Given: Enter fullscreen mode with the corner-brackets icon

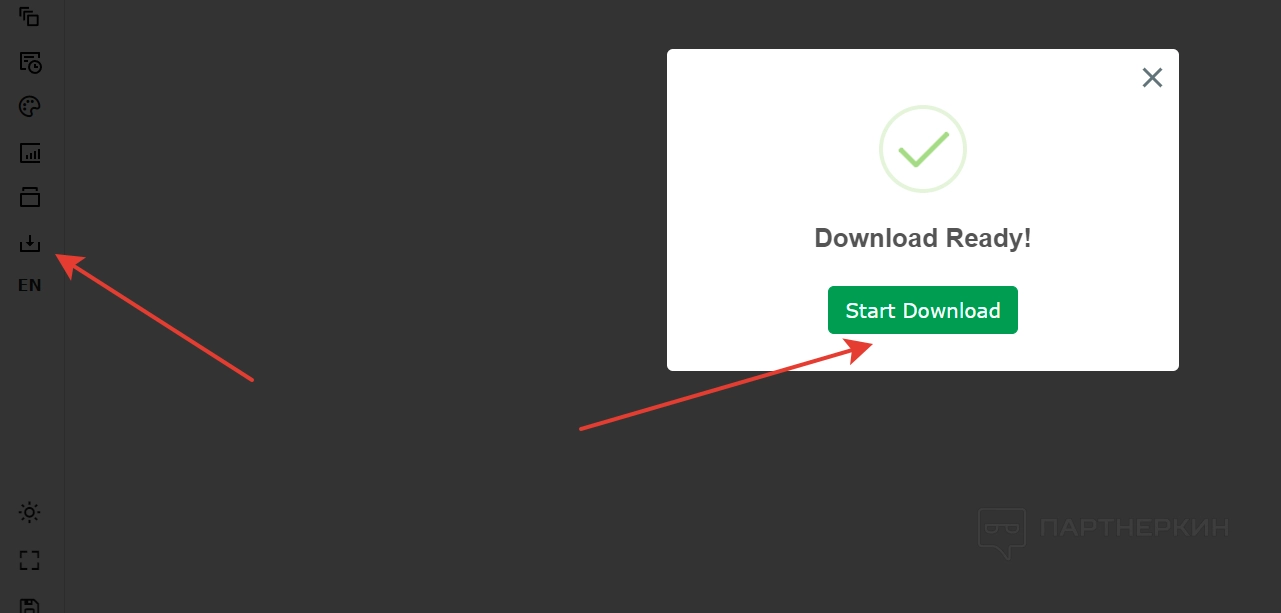Looking at the screenshot, I should (x=30, y=560).
